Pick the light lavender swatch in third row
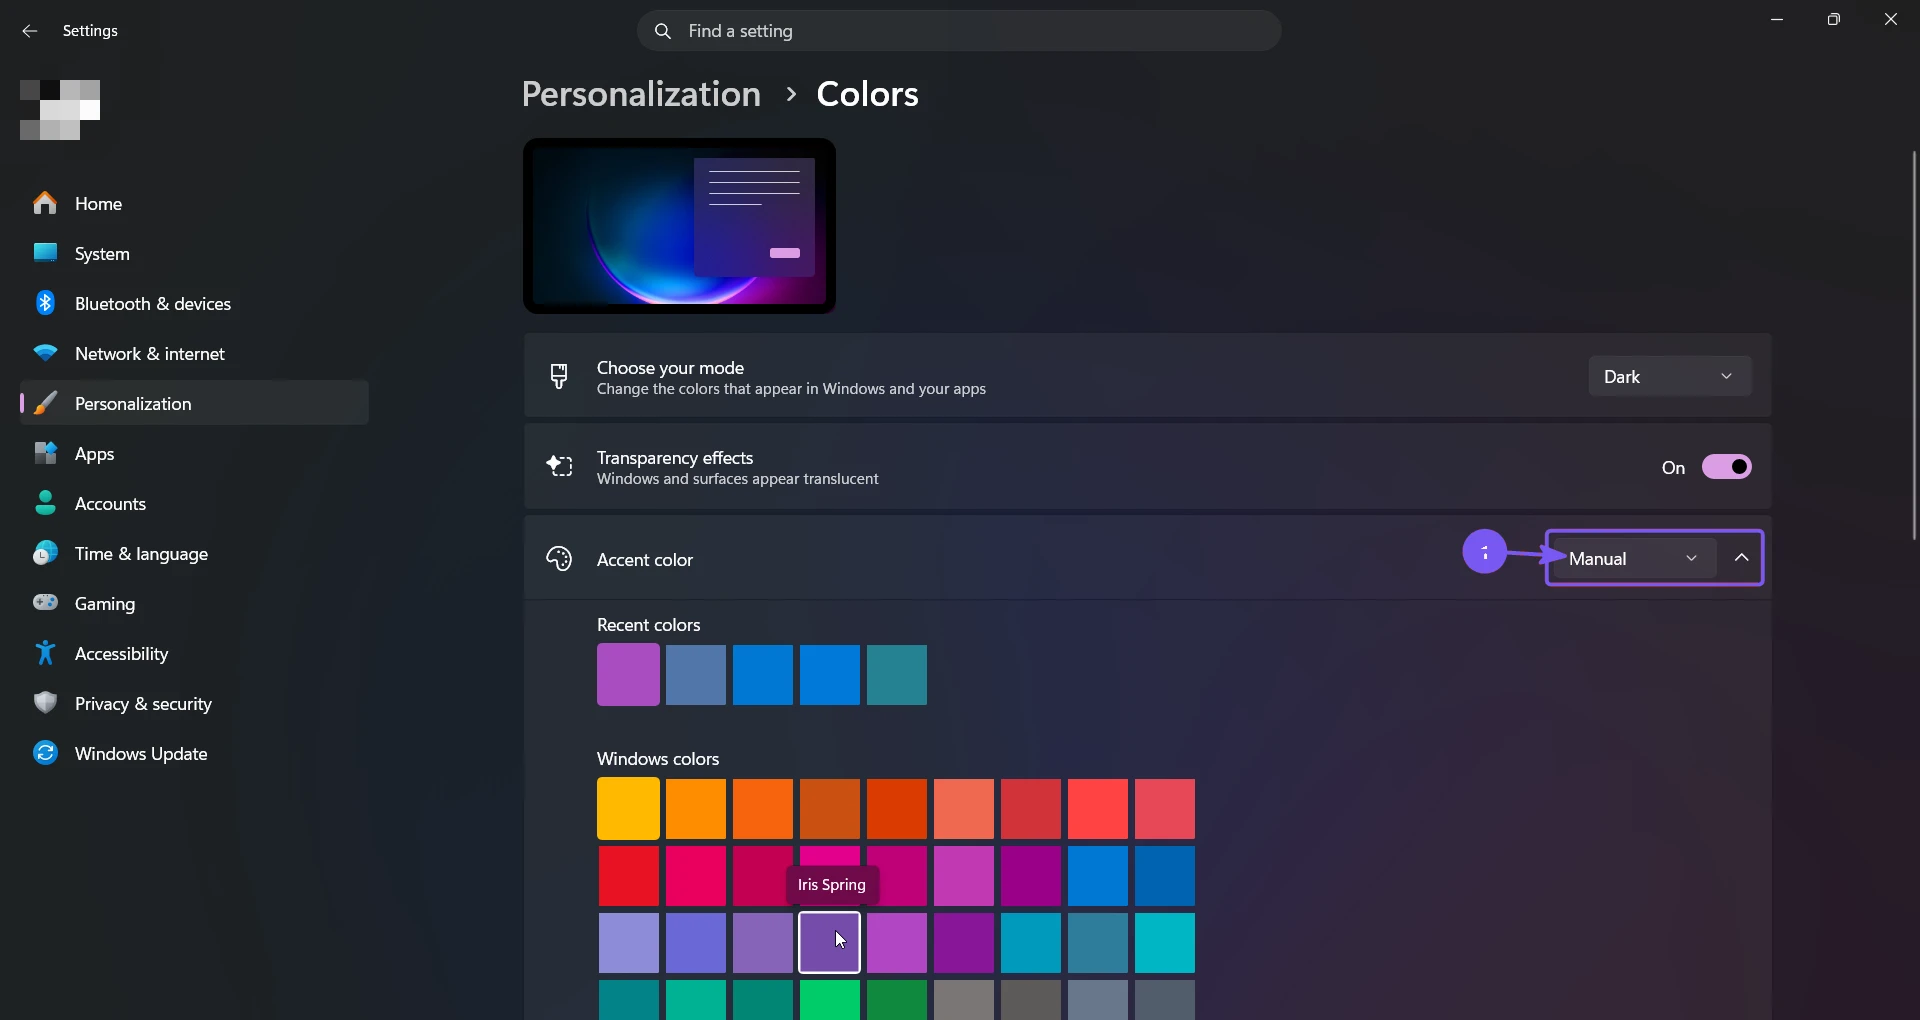The image size is (1920, 1020). pyautogui.click(x=629, y=942)
